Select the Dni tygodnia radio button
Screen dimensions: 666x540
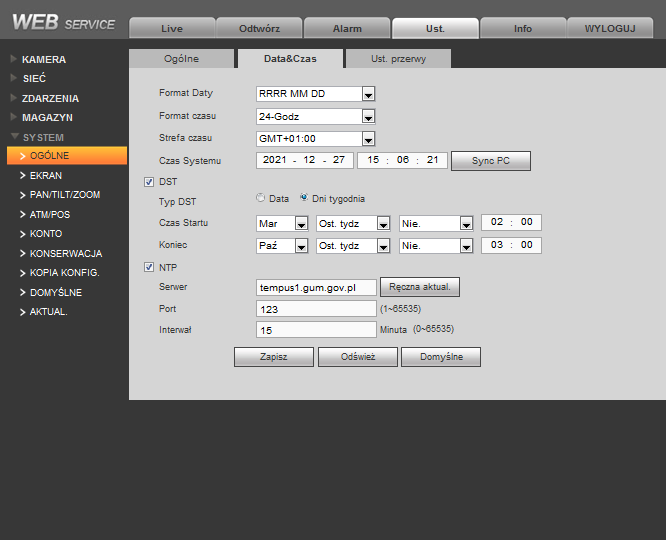(x=304, y=198)
